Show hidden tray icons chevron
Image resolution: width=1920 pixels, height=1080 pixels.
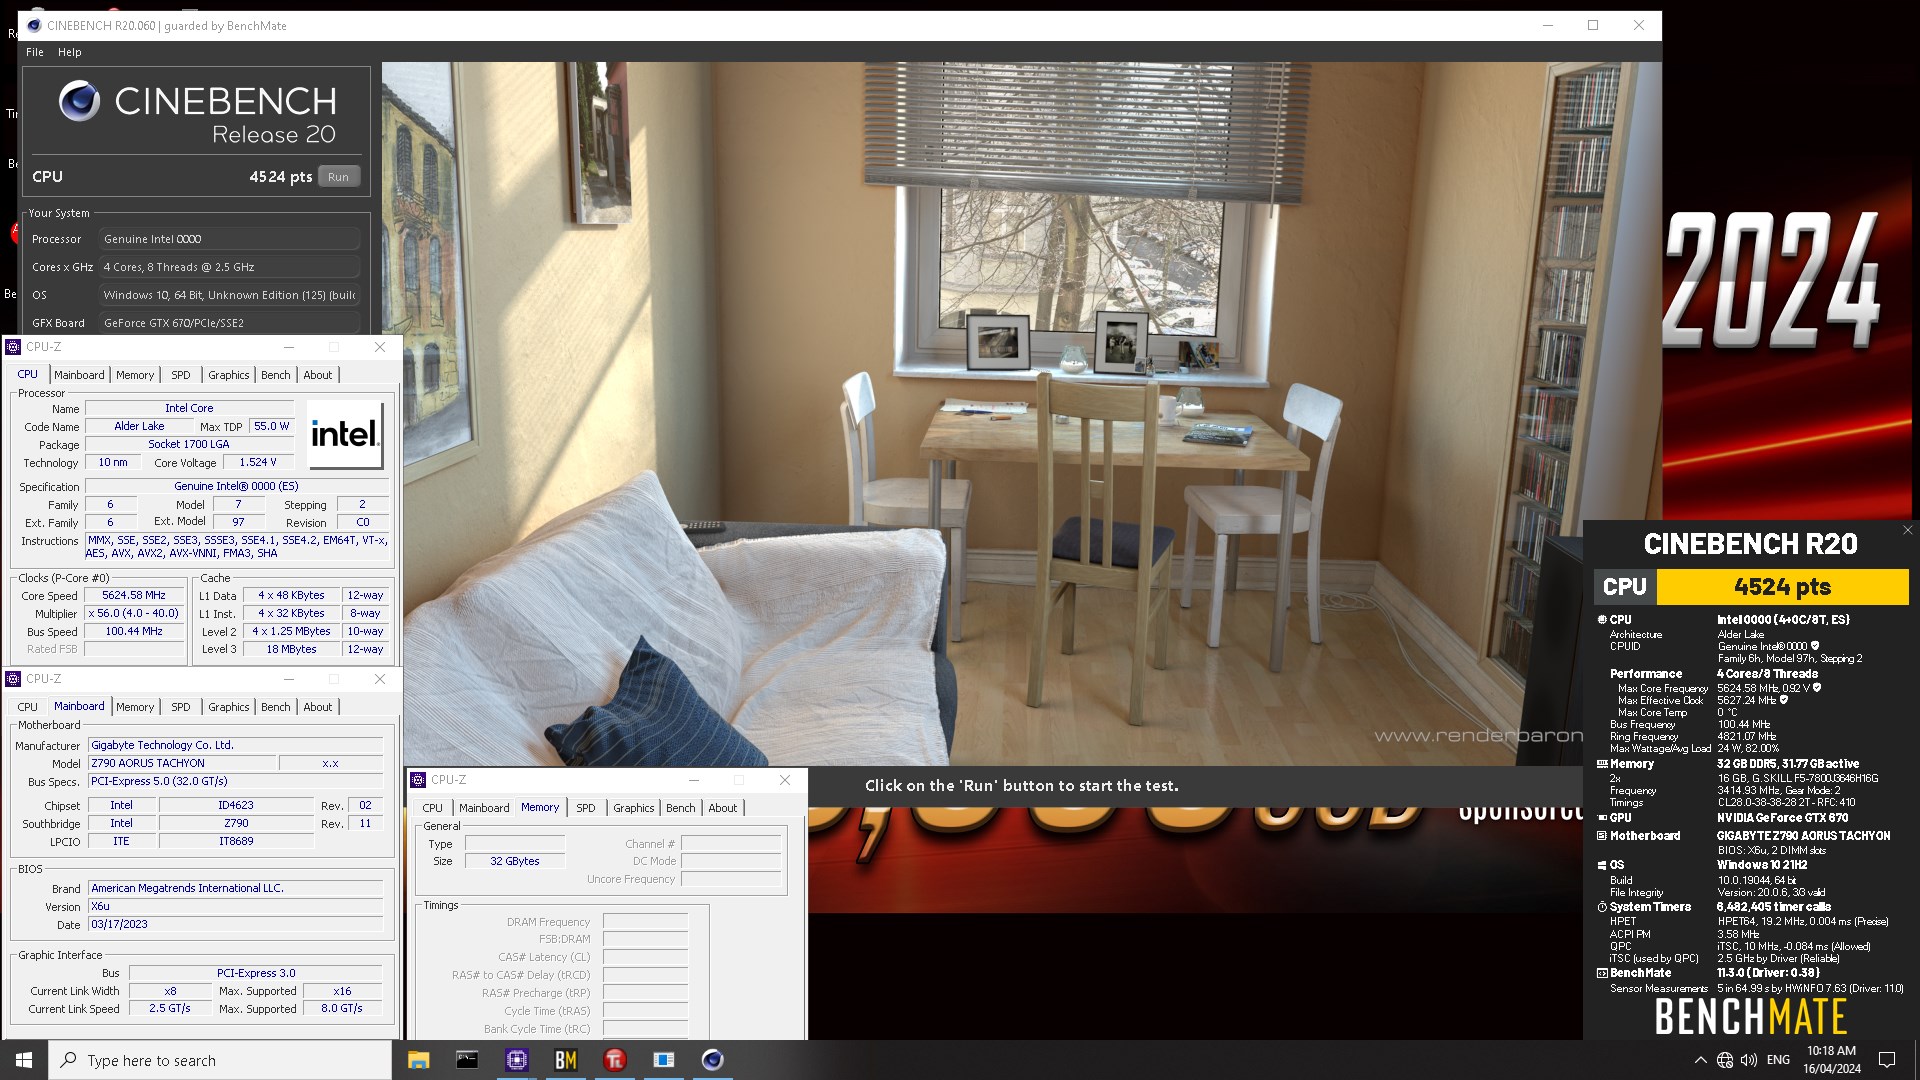click(x=1700, y=1060)
